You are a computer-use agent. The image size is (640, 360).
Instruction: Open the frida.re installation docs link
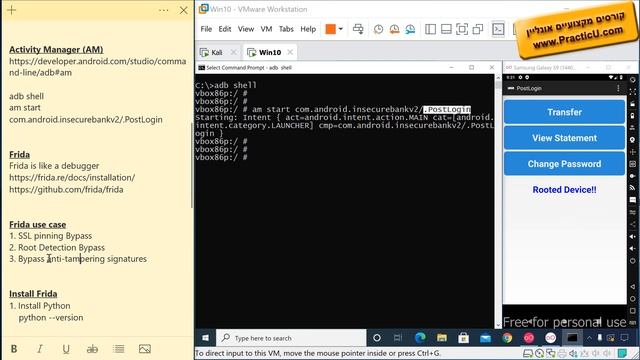click(x=72, y=178)
